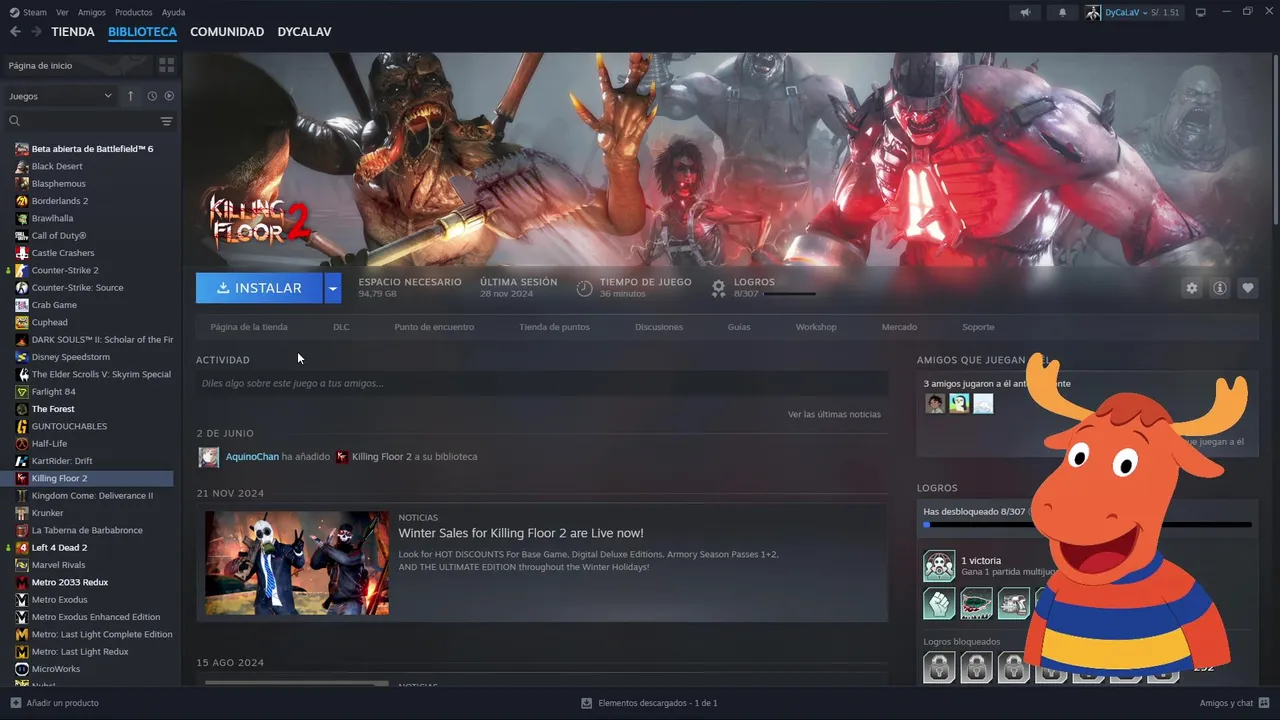Open the advanced filter options icon
The image size is (1280, 720).
[x=167, y=121]
